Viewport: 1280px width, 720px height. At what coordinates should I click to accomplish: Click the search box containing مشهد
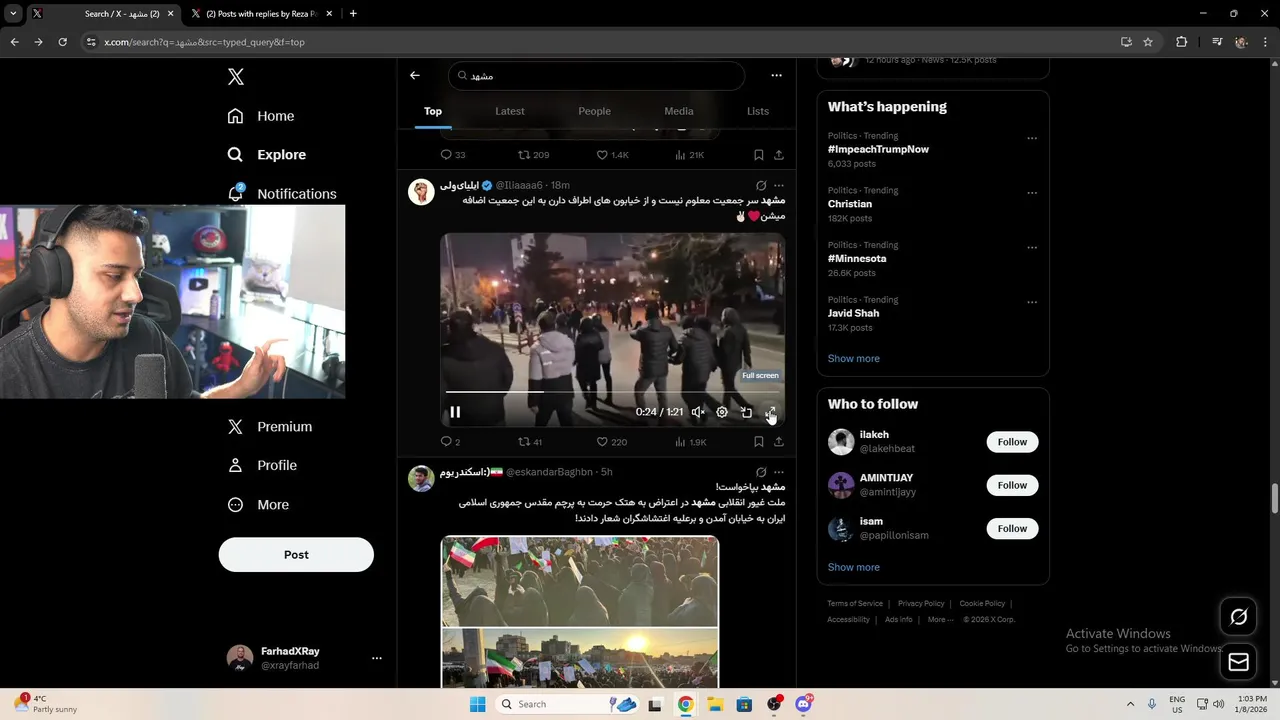[x=597, y=76]
